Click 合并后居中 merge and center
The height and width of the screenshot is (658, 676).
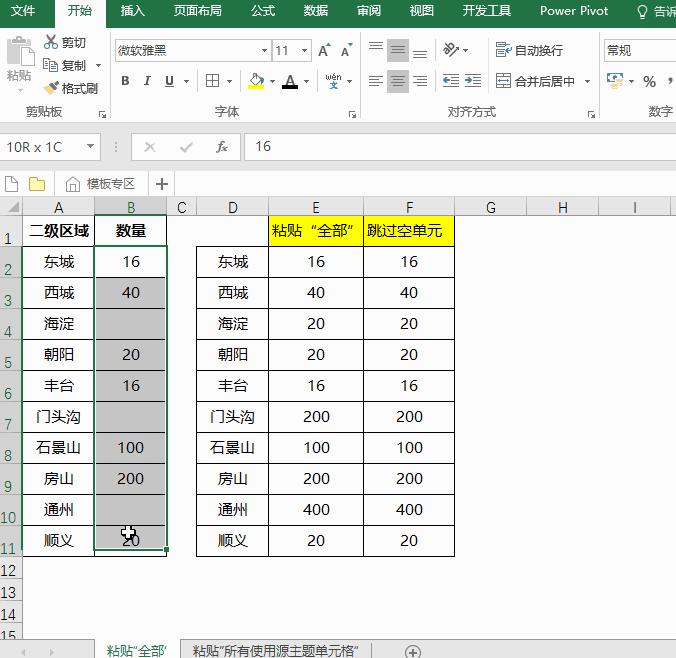coord(535,81)
